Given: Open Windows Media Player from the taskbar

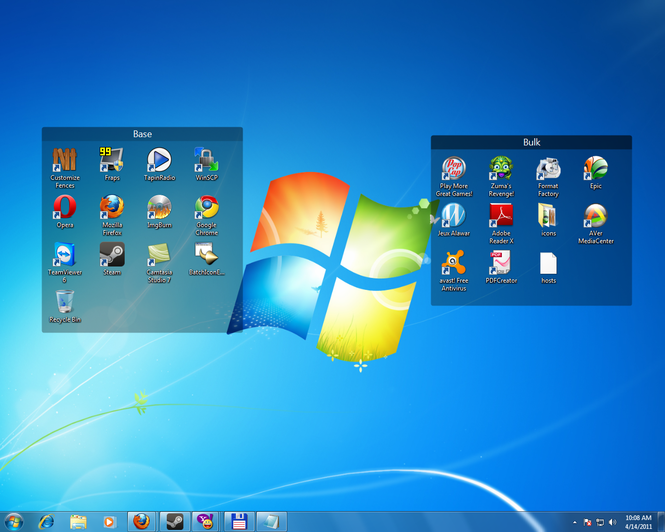Looking at the screenshot, I should tap(109, 521).
